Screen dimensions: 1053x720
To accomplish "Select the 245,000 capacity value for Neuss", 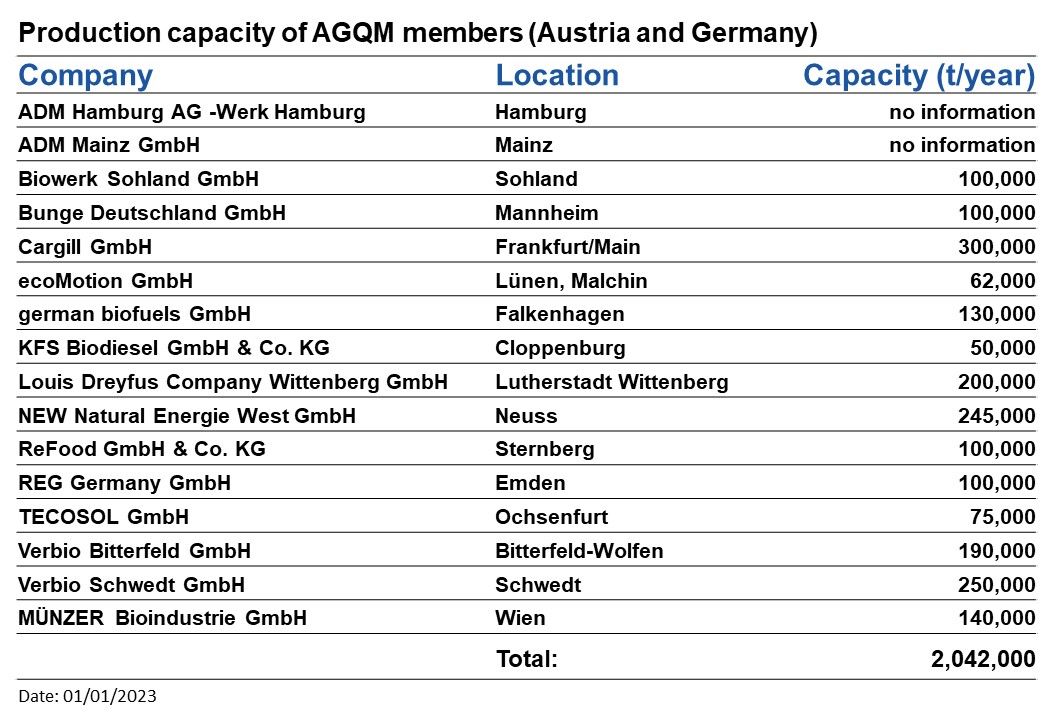I will coord(997,416).
